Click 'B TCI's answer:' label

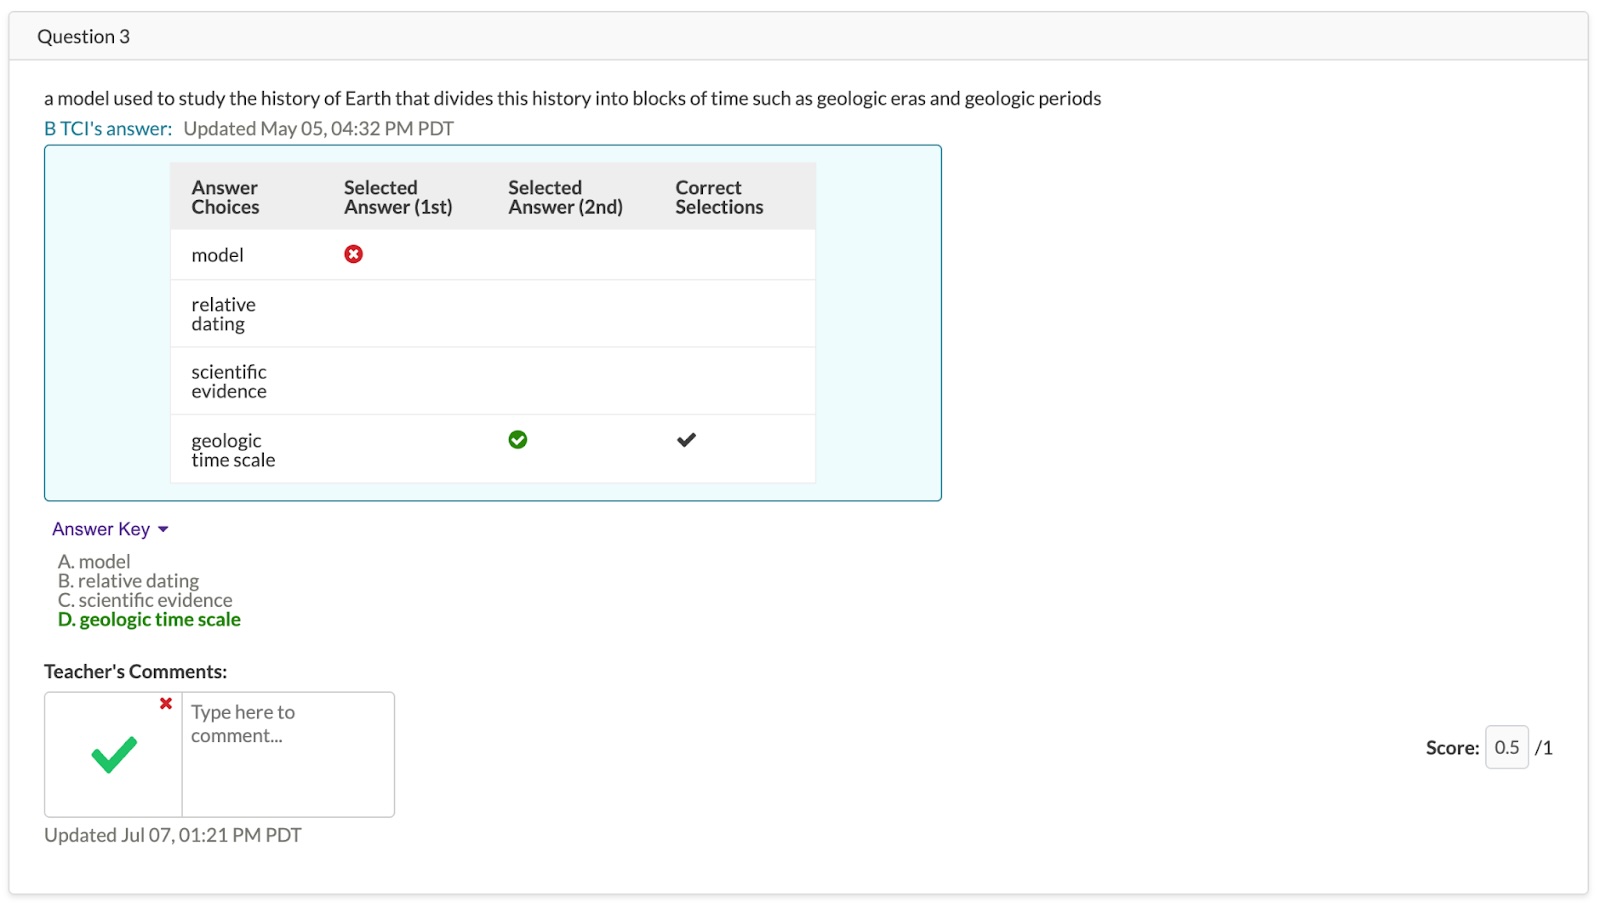[x=108, y=129]
